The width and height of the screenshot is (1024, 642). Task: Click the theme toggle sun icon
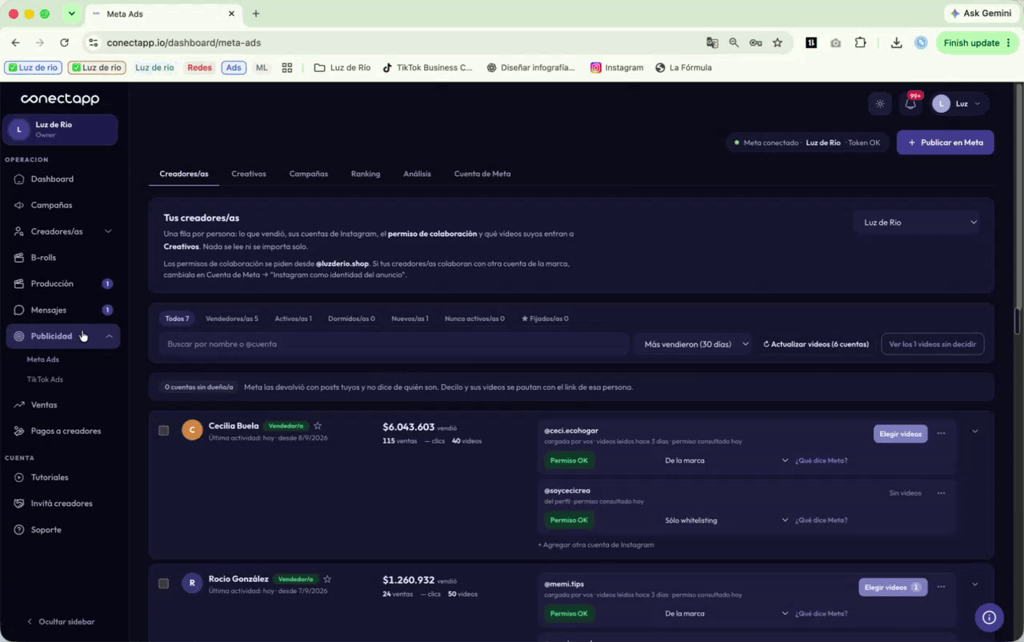(880, 104)
